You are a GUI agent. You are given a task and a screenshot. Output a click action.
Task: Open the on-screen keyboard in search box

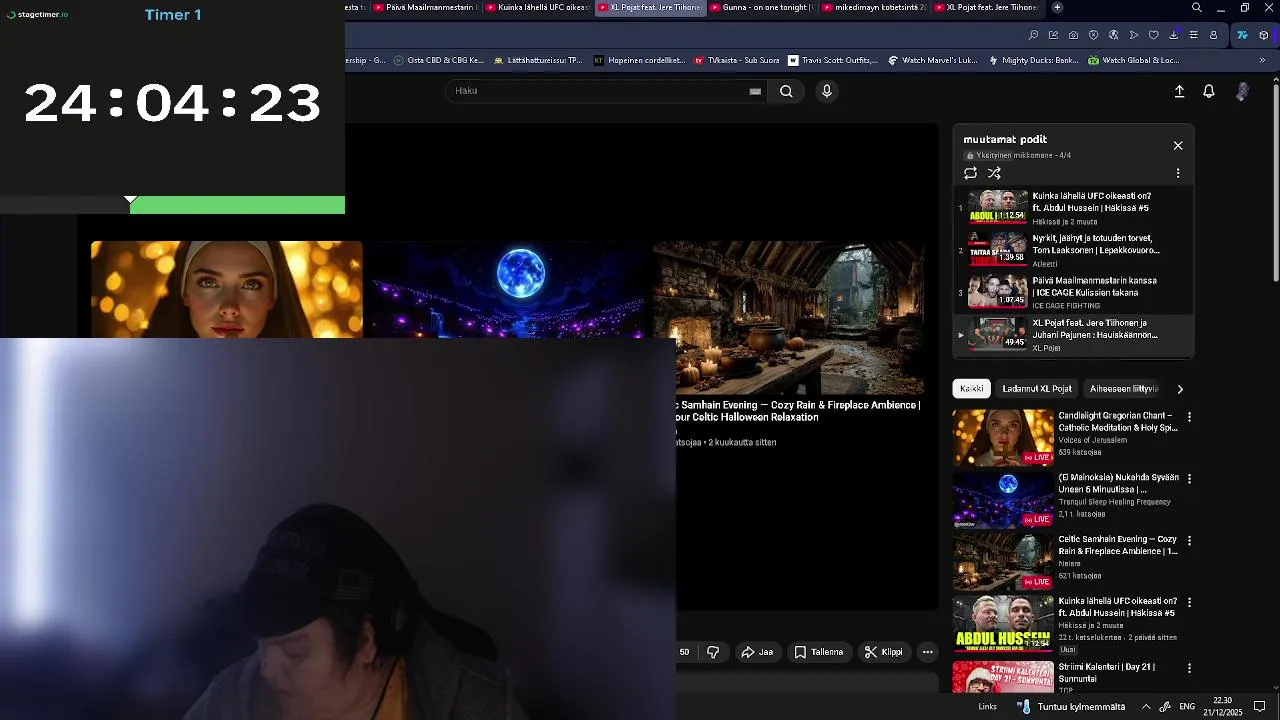click(755, 91)
